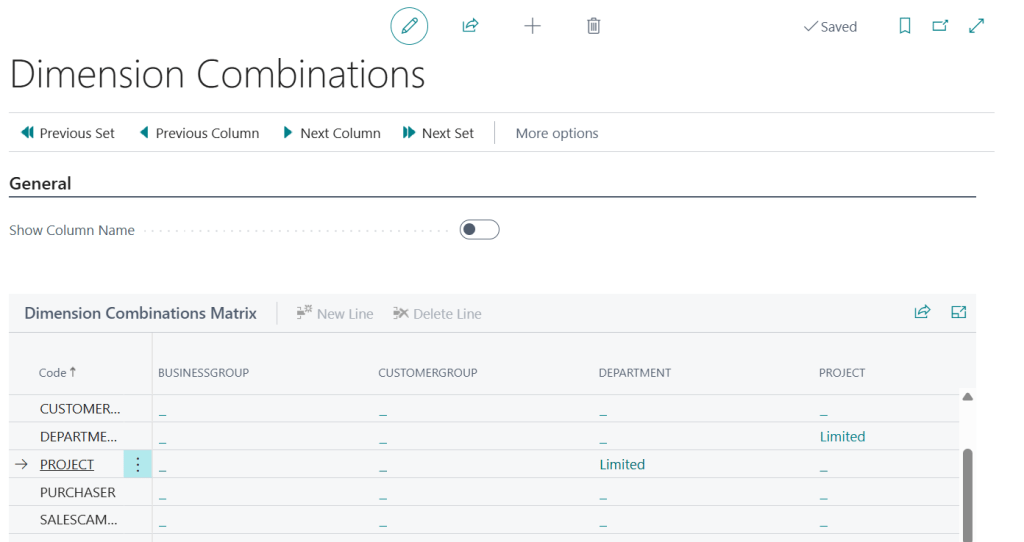This screenshot has height=542, width=1024.
Task: Collapse the General section header
Action: coord(40,183)
